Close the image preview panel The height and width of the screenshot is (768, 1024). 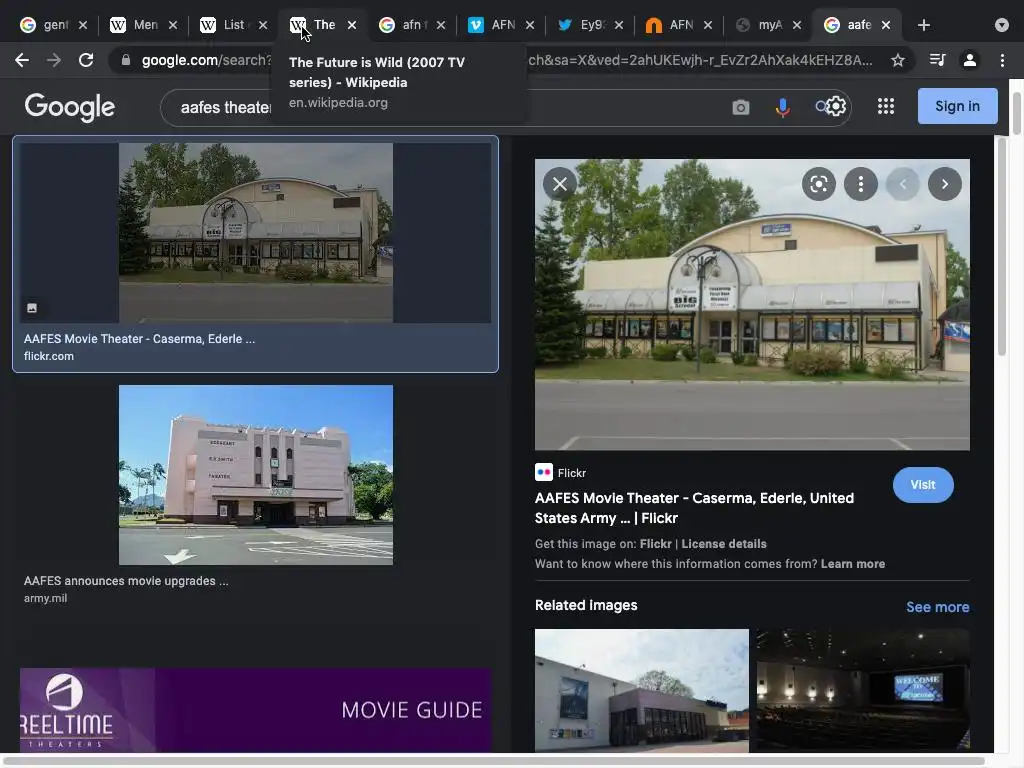pos(560,184)
